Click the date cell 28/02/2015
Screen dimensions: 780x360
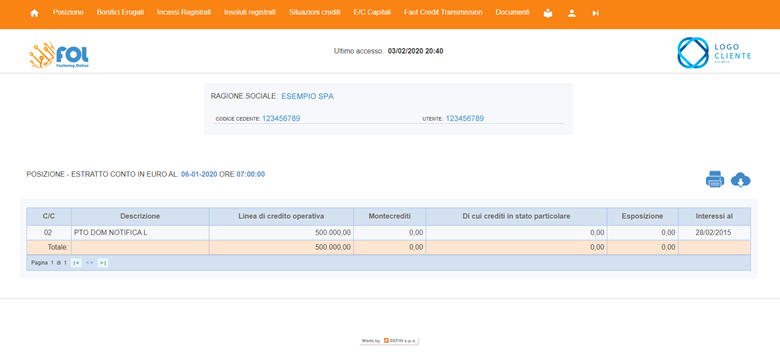click(714, 232)
